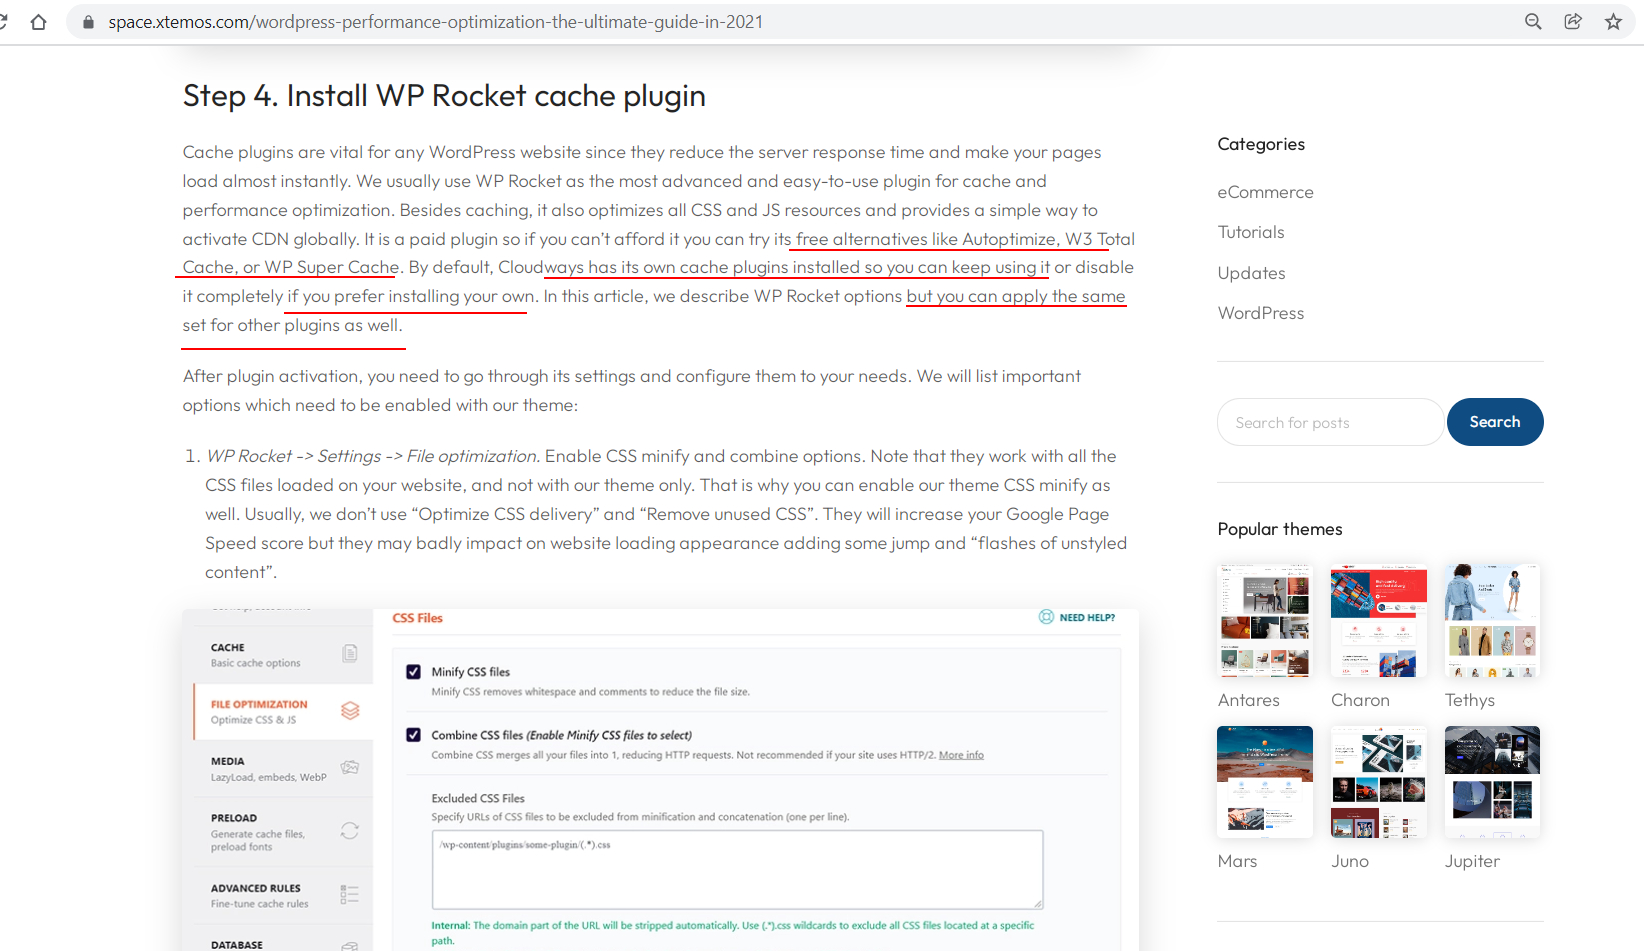Select the FILE OPTIMIZATION sidebar tab

(283, 712)
